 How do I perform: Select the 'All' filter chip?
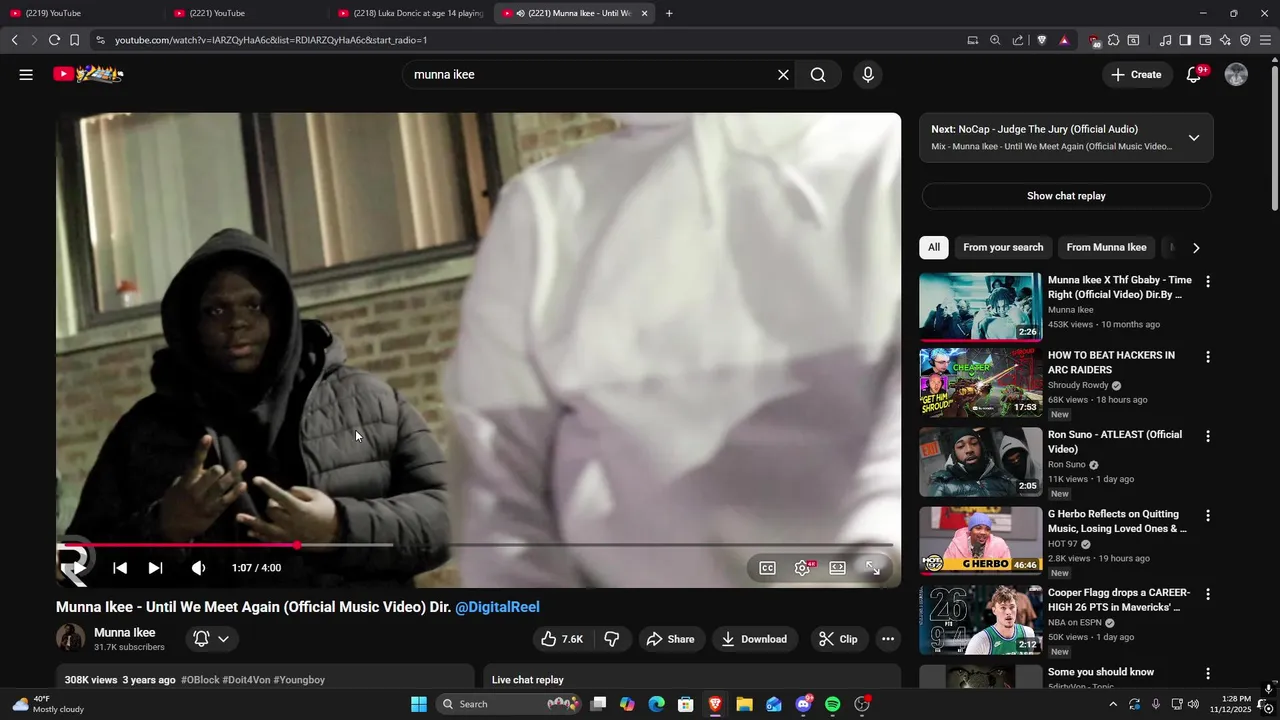(x=934, y=247)
